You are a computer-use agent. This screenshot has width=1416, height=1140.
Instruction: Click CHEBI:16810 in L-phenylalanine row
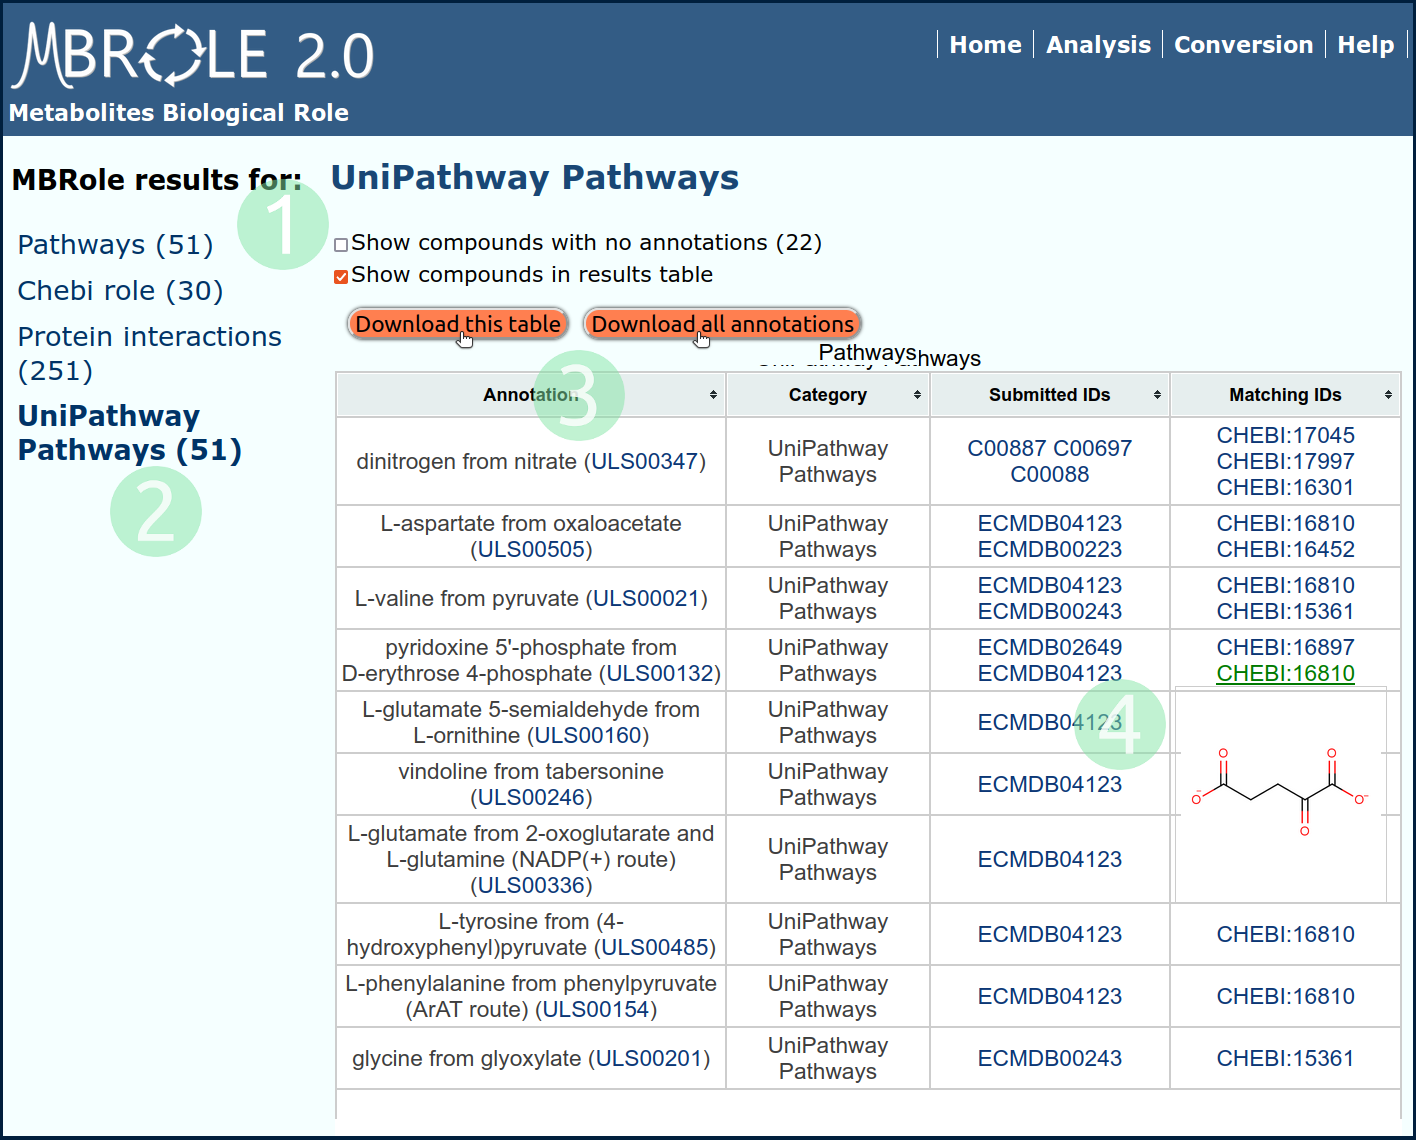[1285, 996]
